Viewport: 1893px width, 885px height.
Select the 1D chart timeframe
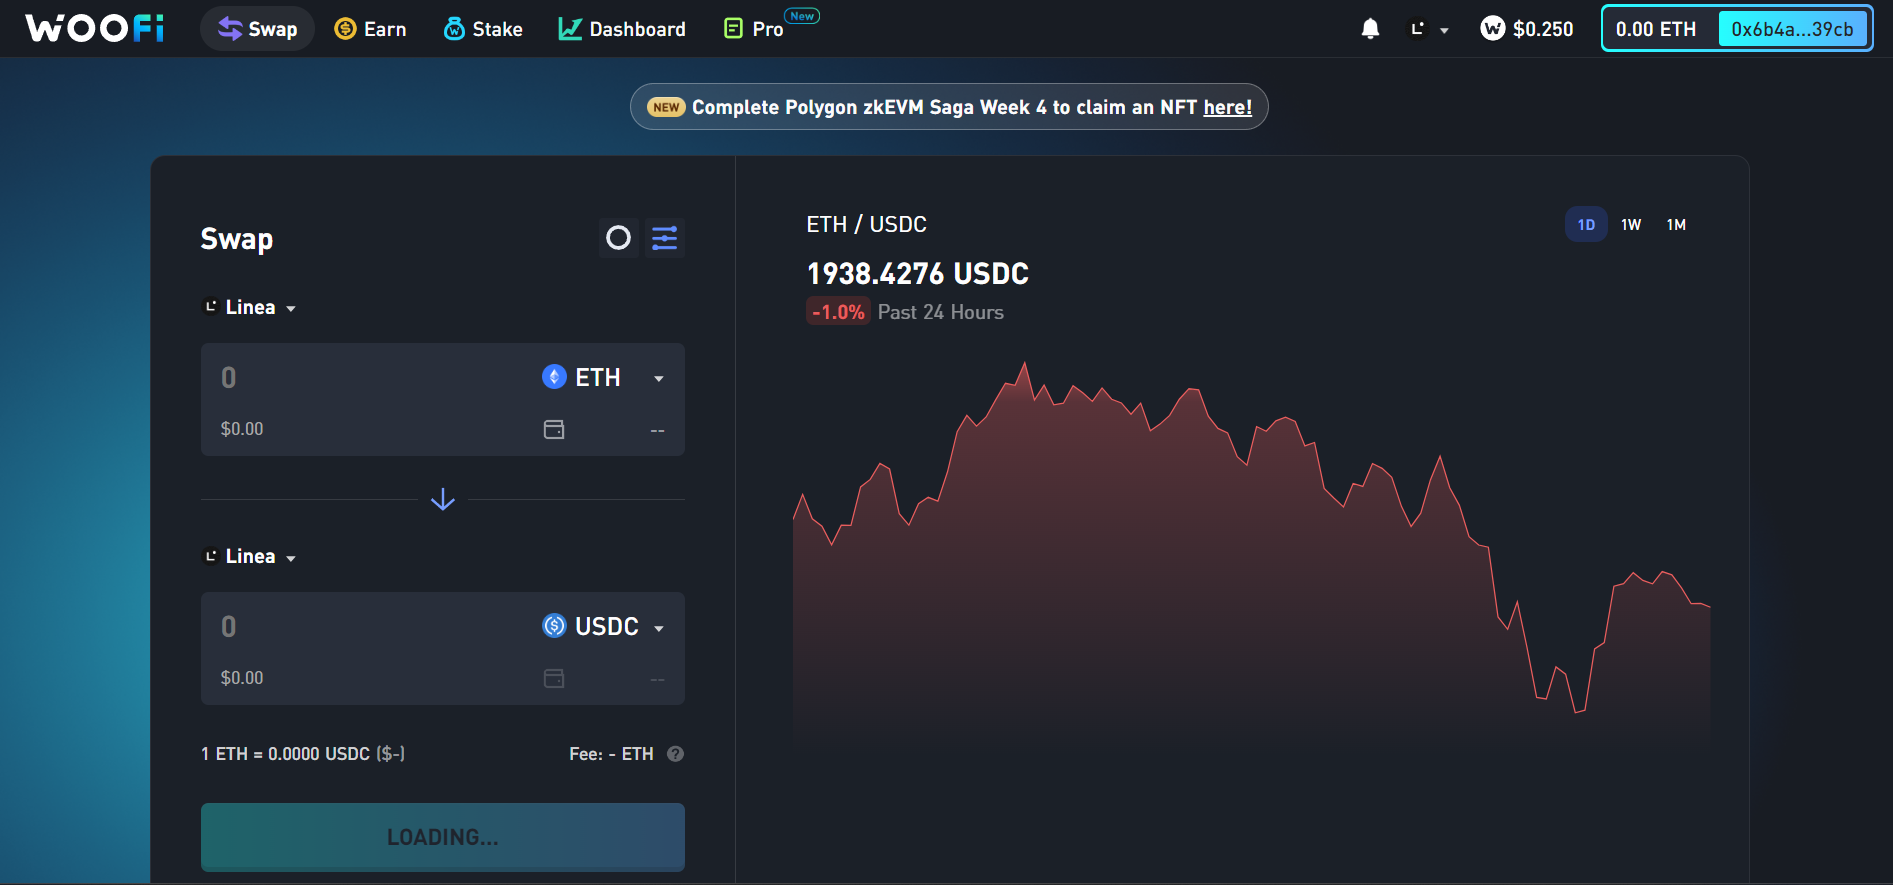pos(1586,224)
